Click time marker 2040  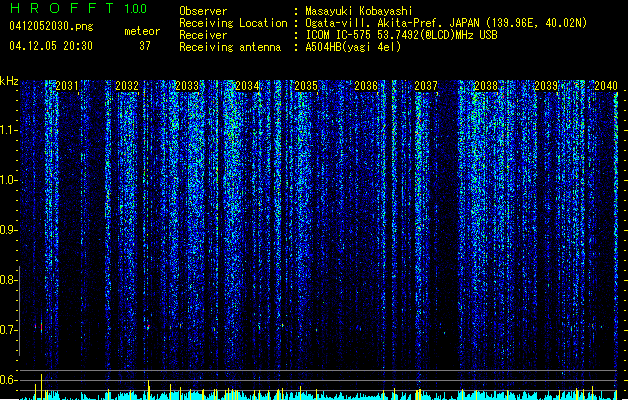[606, 86]
